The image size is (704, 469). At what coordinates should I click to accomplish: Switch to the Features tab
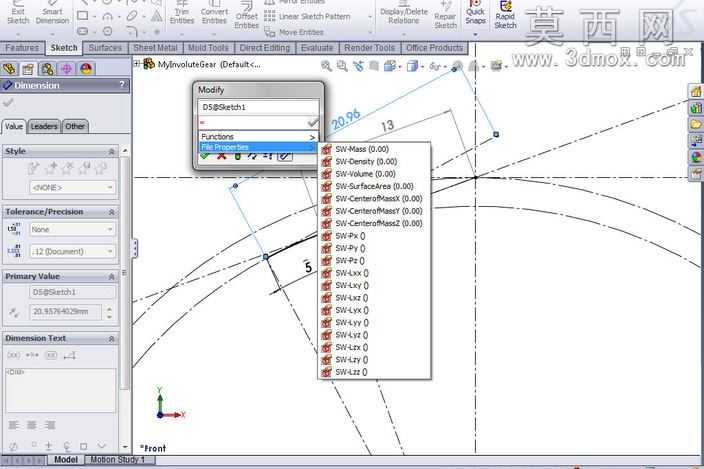coord(22,48)
